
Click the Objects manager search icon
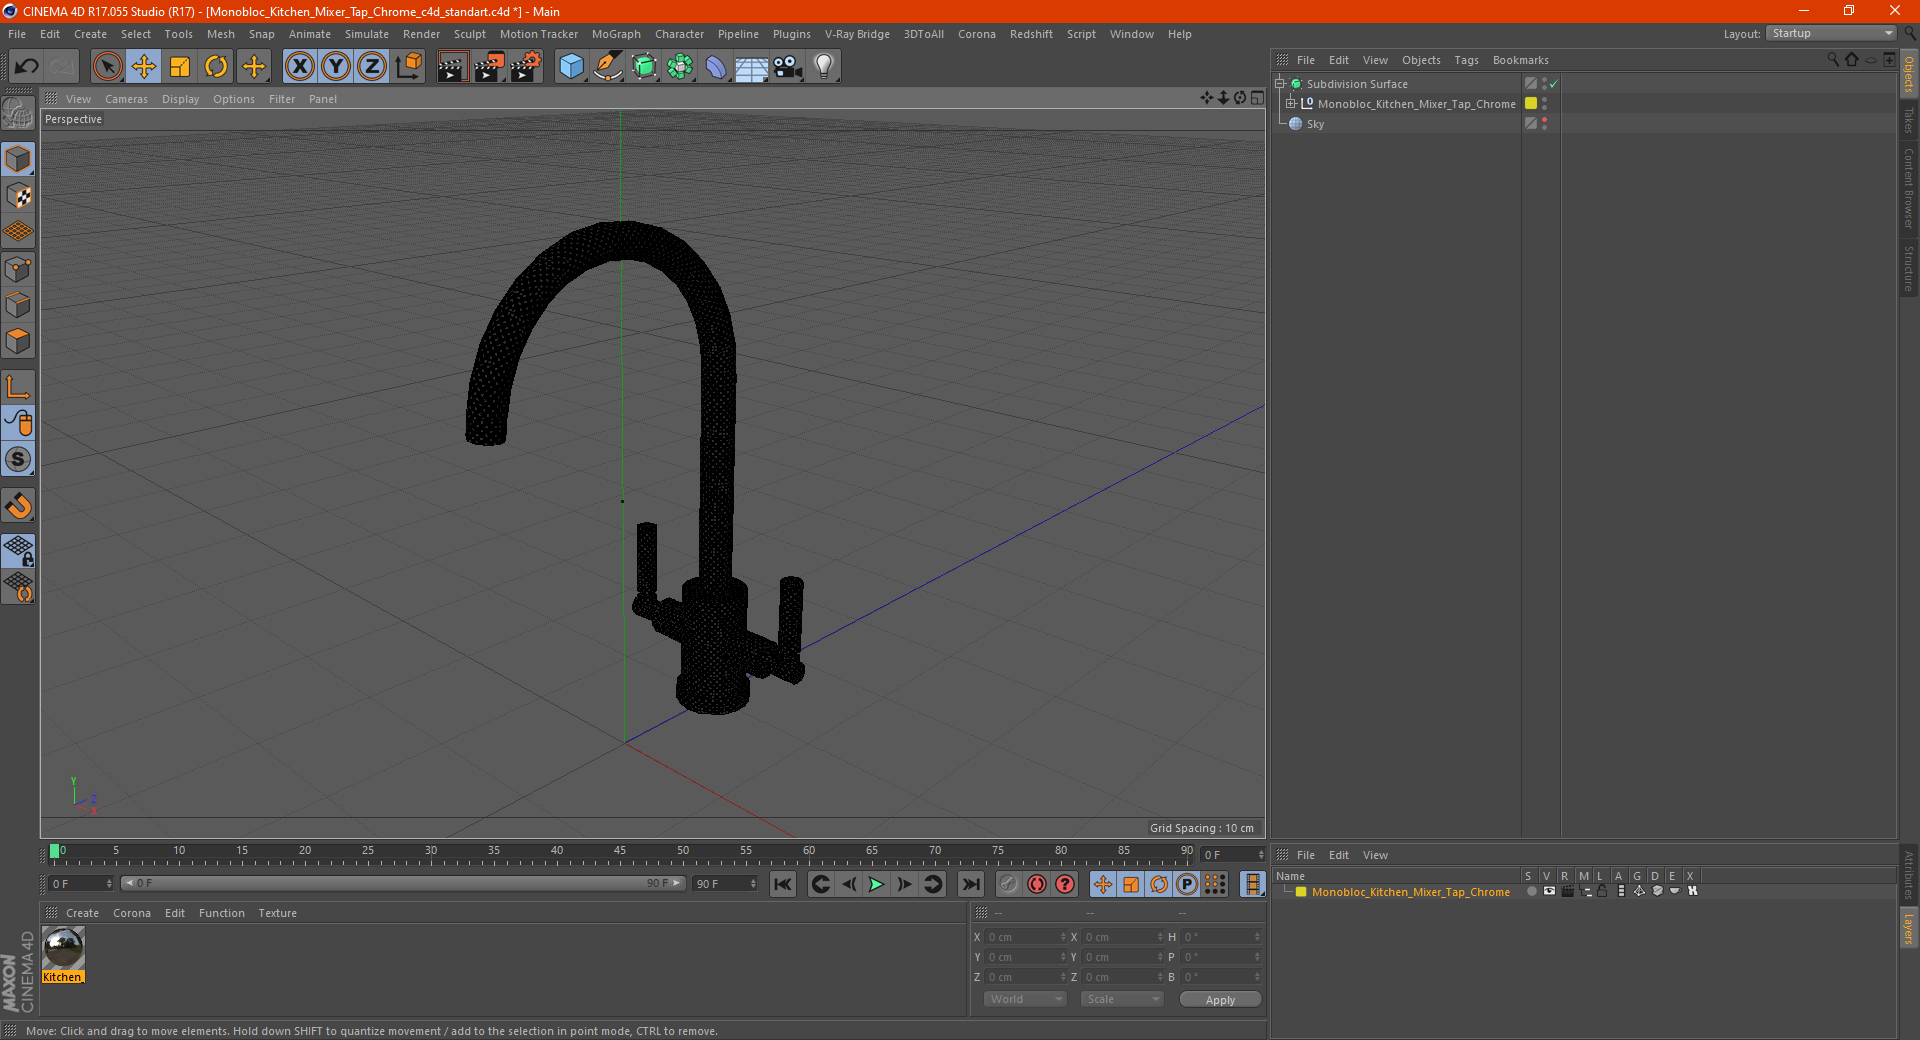1833,60
